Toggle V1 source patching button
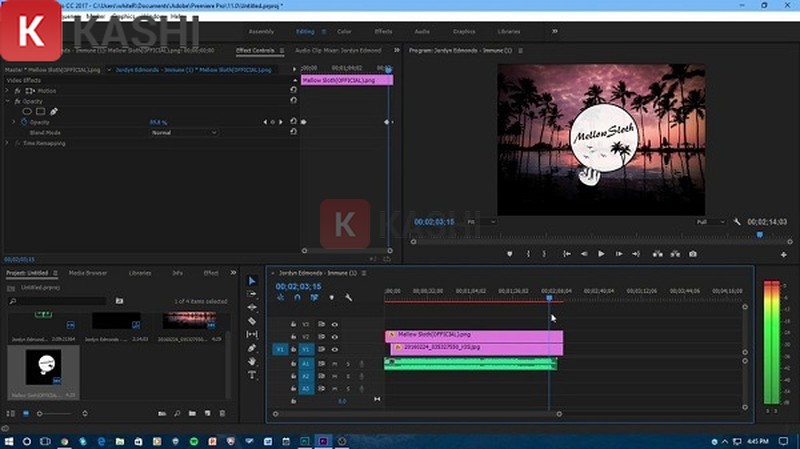 (280, 350)
